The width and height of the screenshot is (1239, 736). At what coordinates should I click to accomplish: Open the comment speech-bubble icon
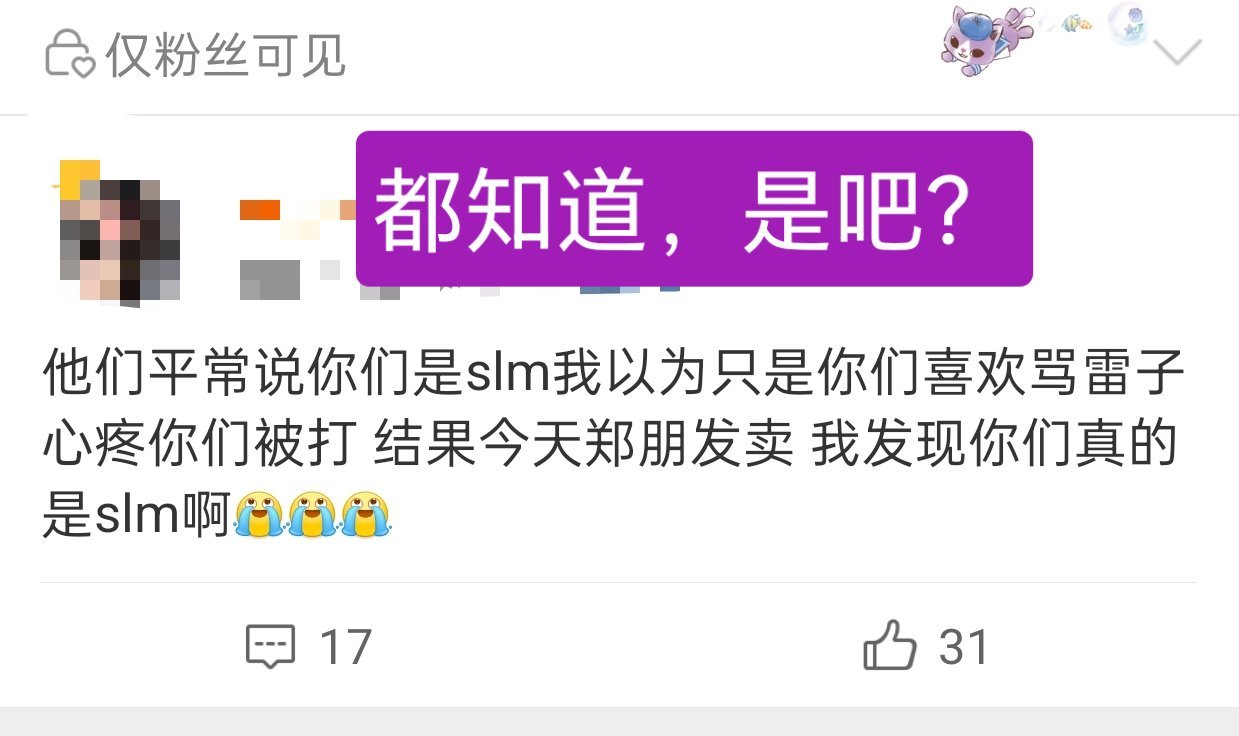pyautogui.click(x=271, y=647)
